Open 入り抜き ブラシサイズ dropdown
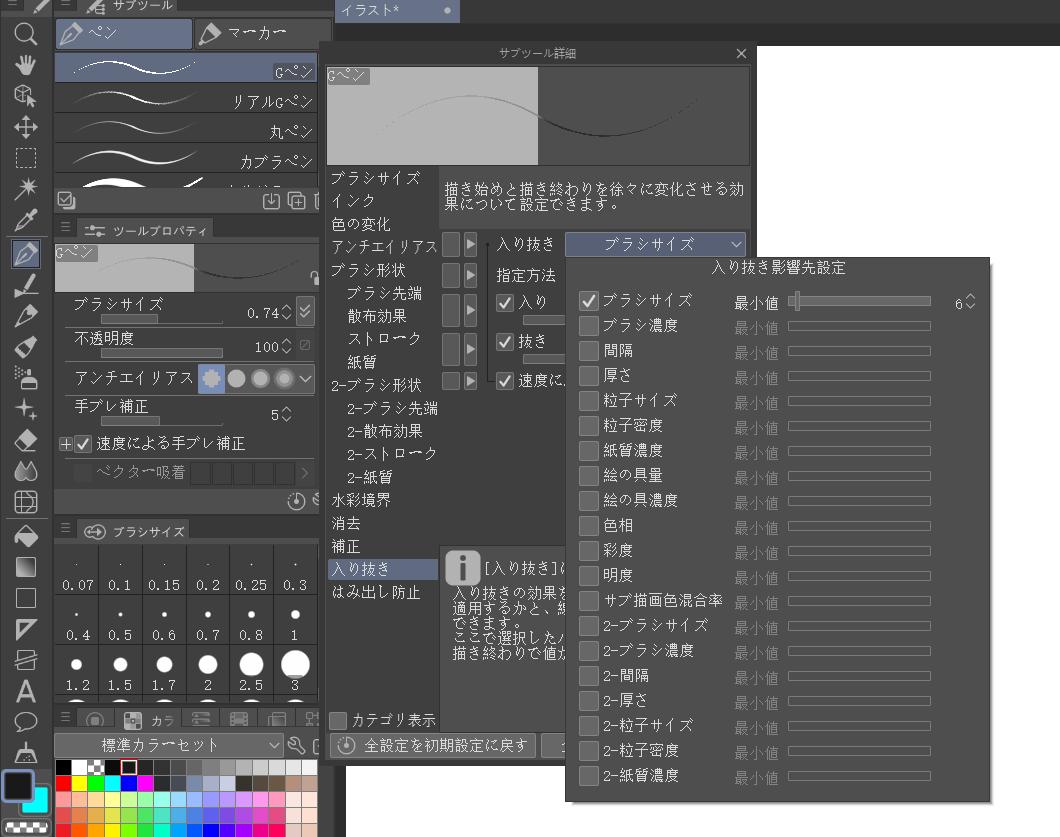The width and height of the screenshot is (1060, 837). tap(655, 244)
